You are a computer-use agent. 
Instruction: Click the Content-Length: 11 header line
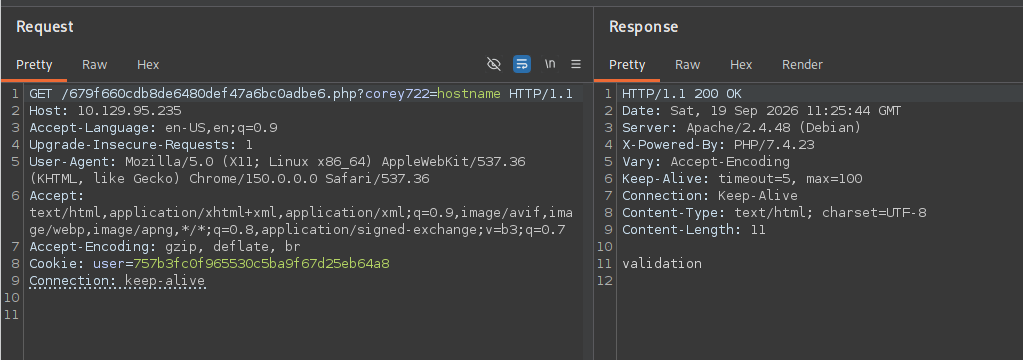pos(694,230)
